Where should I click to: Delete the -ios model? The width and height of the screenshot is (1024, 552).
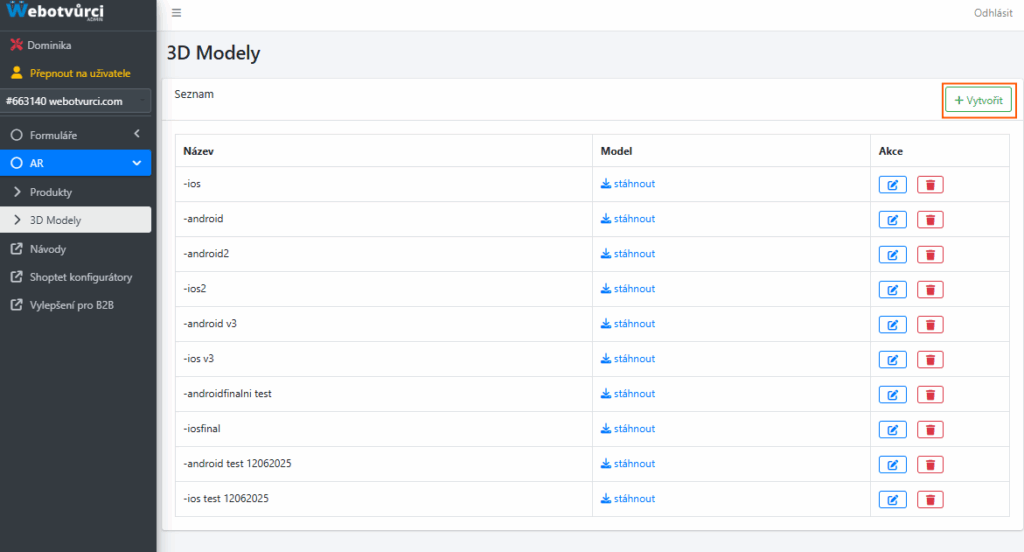pyautogui.click(x=930, y=185)
